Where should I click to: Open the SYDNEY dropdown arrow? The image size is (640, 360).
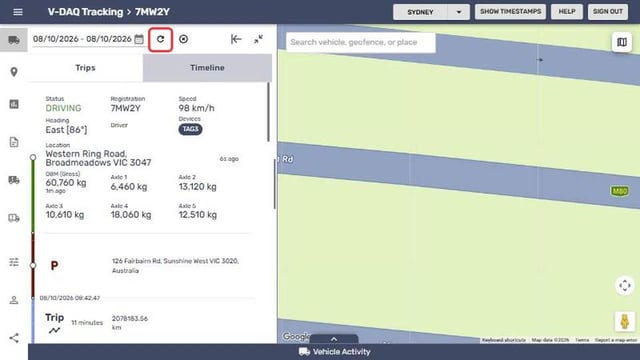(458, 12)
